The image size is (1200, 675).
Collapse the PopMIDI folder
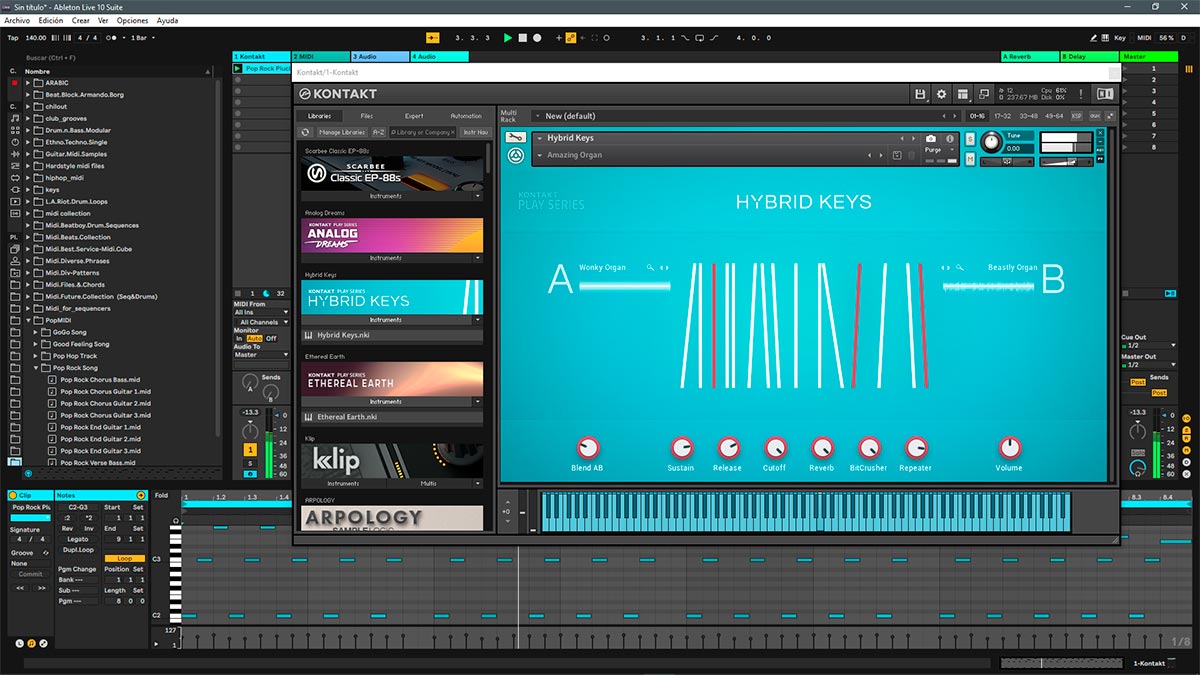[x=29, y=320]
